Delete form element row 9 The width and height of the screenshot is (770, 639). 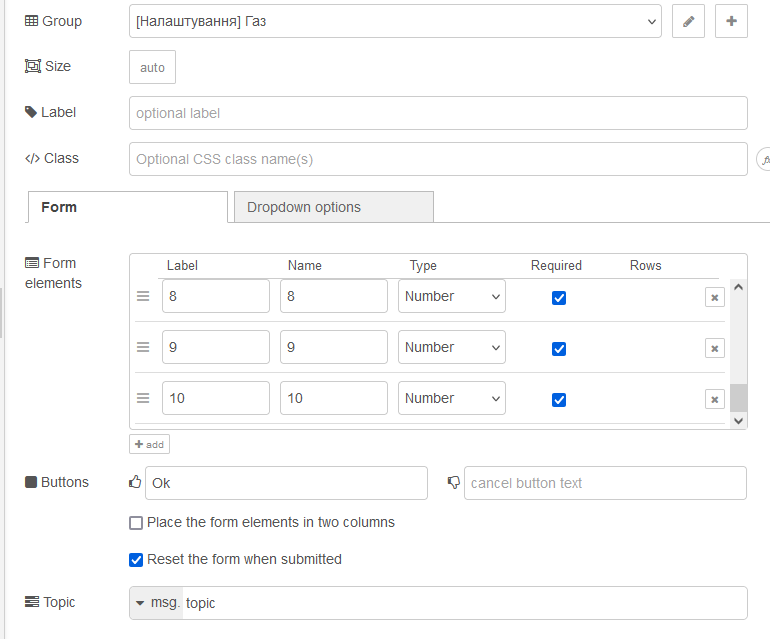coord(714,348)
